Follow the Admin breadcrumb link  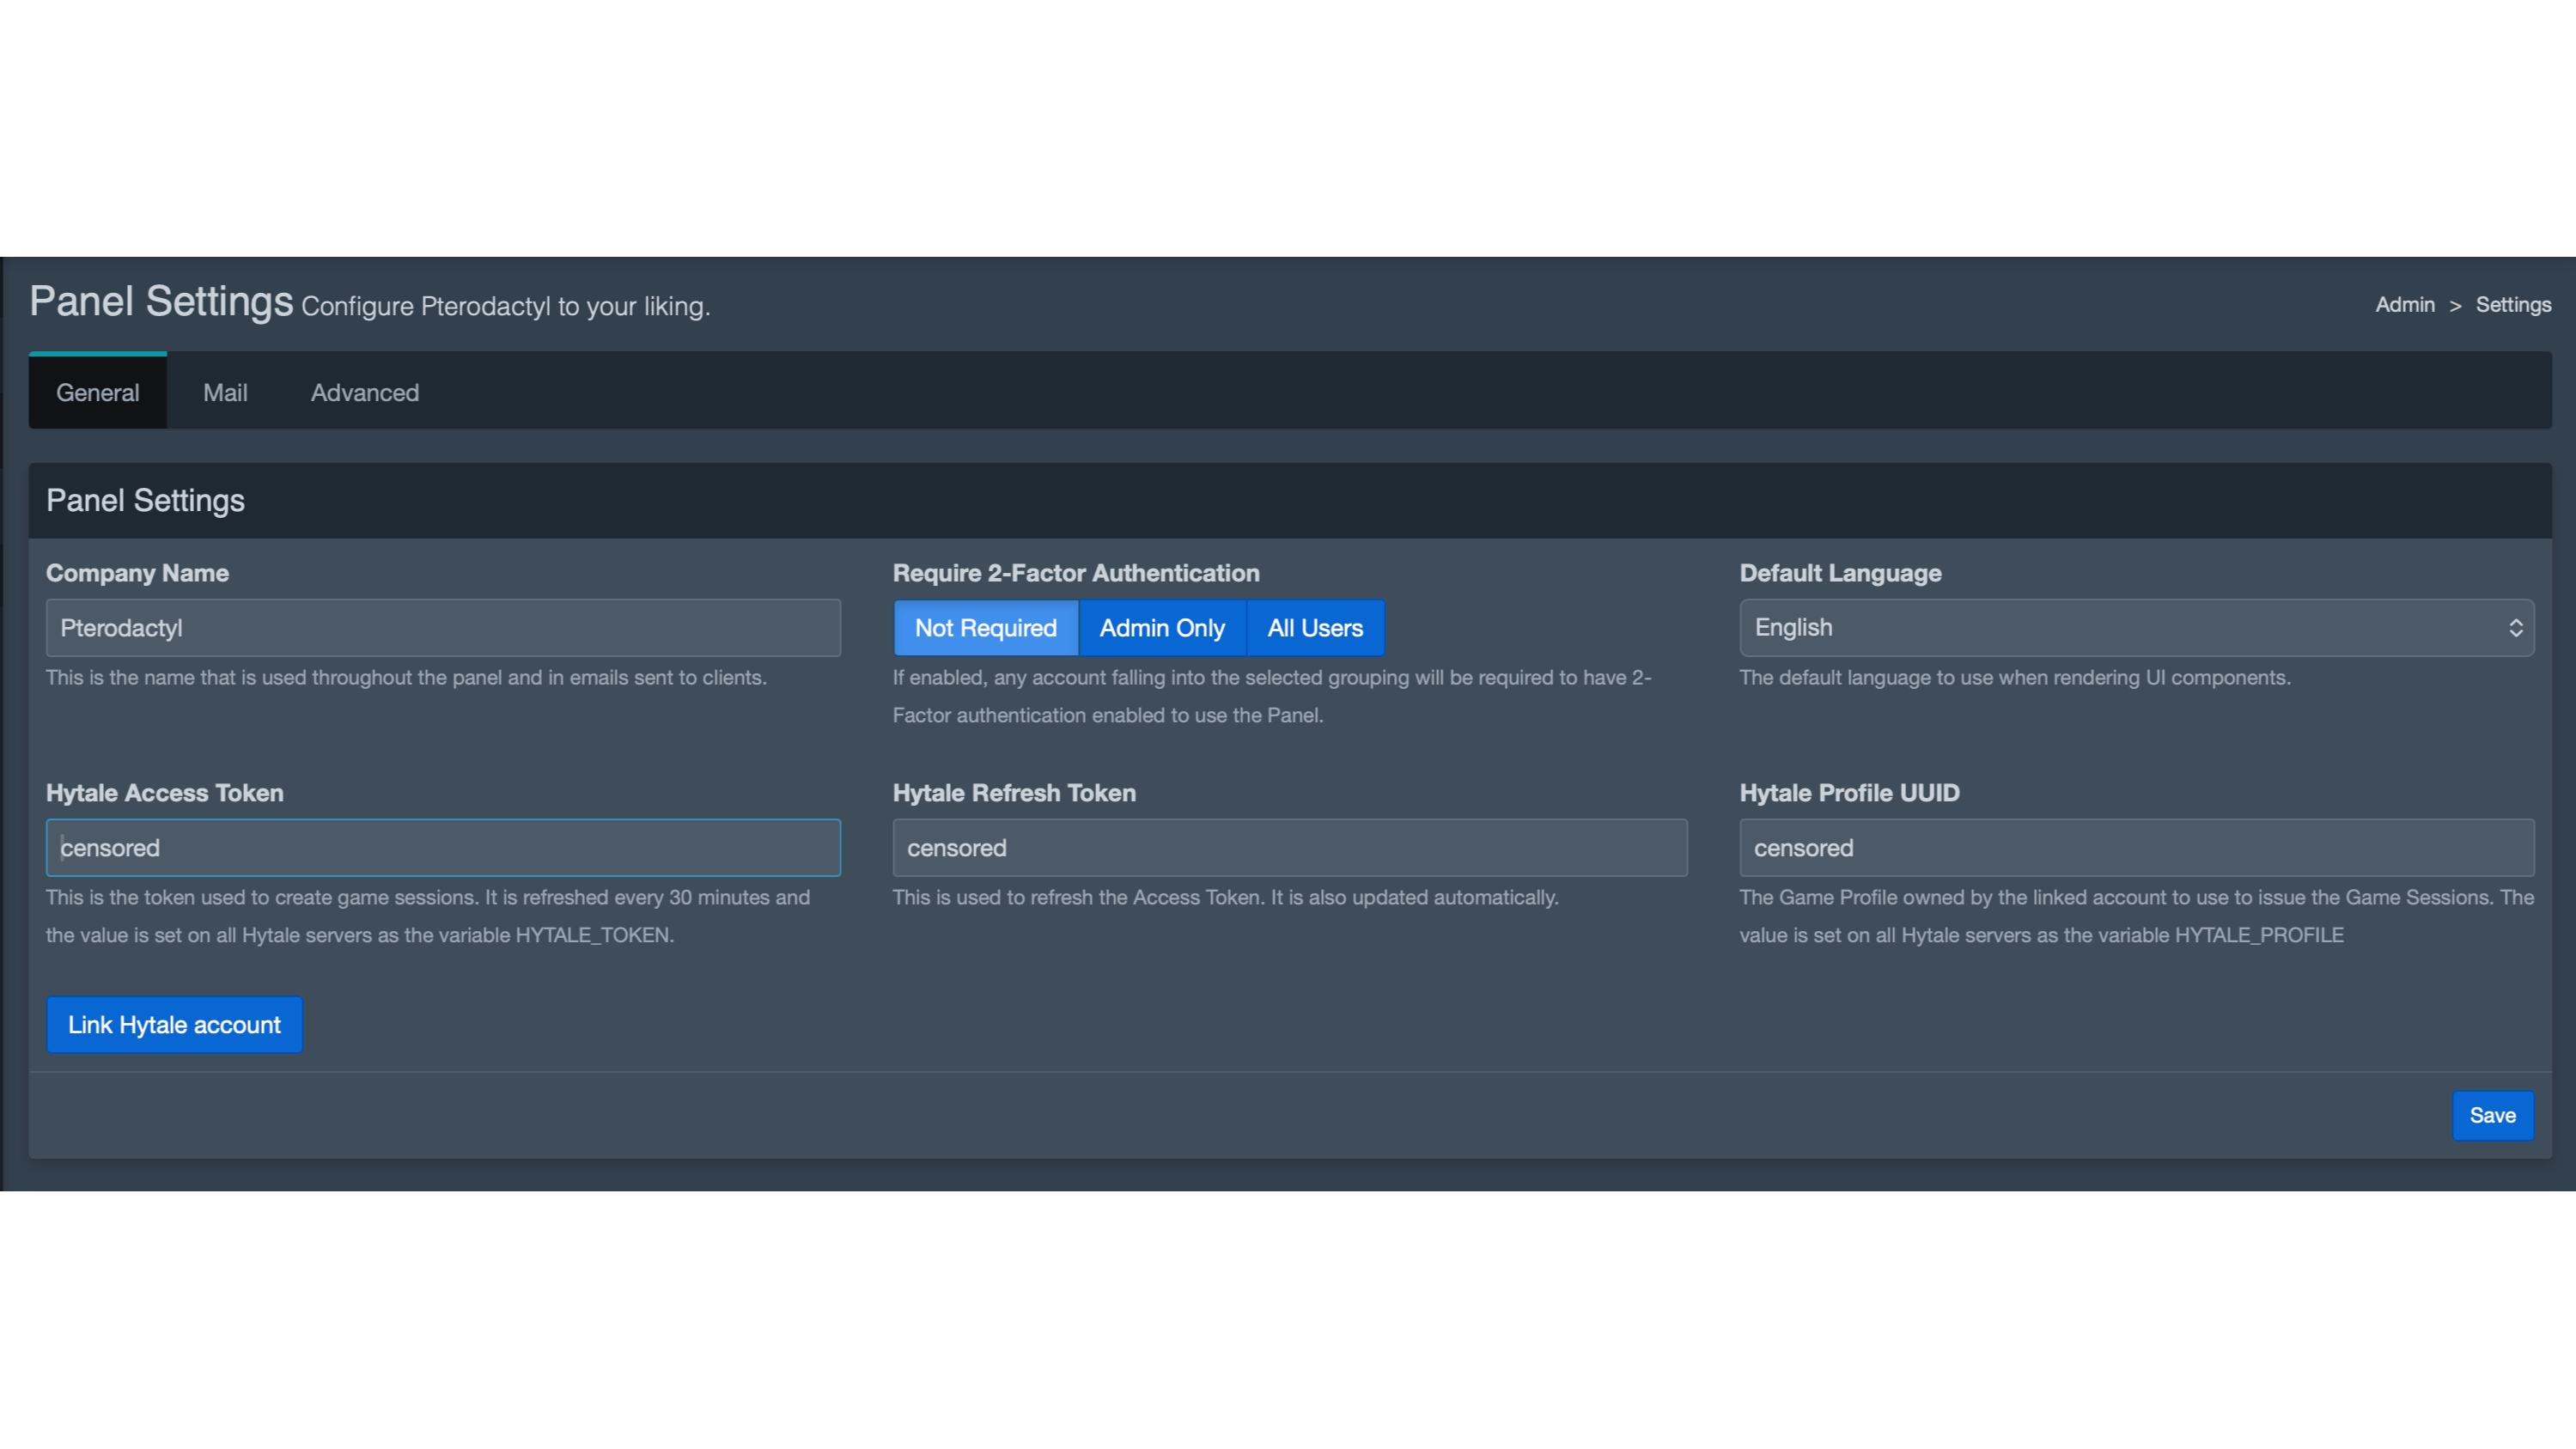[2404, 305]
